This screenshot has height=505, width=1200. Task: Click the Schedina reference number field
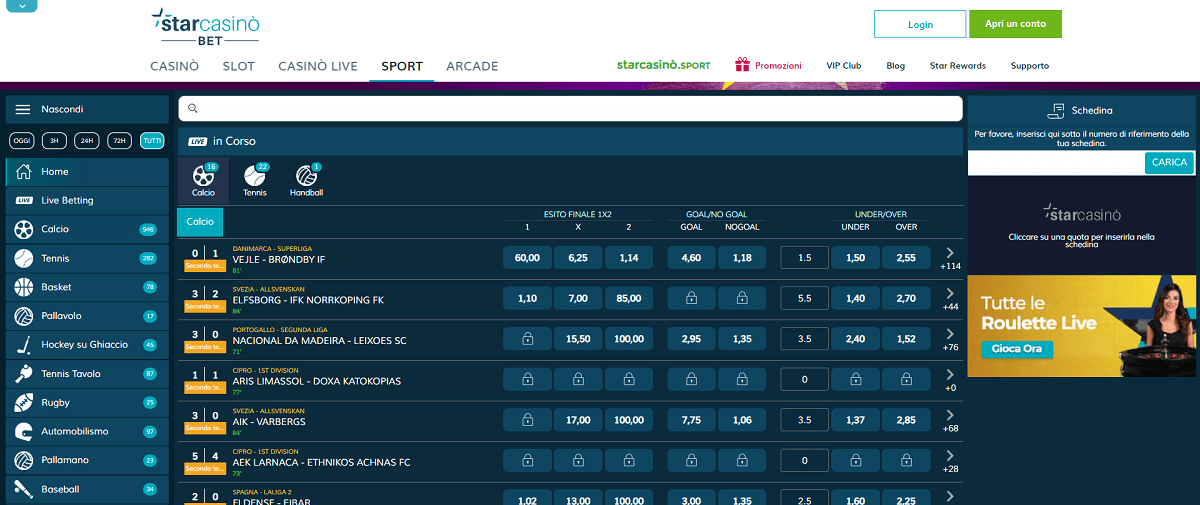(1056, 162)
